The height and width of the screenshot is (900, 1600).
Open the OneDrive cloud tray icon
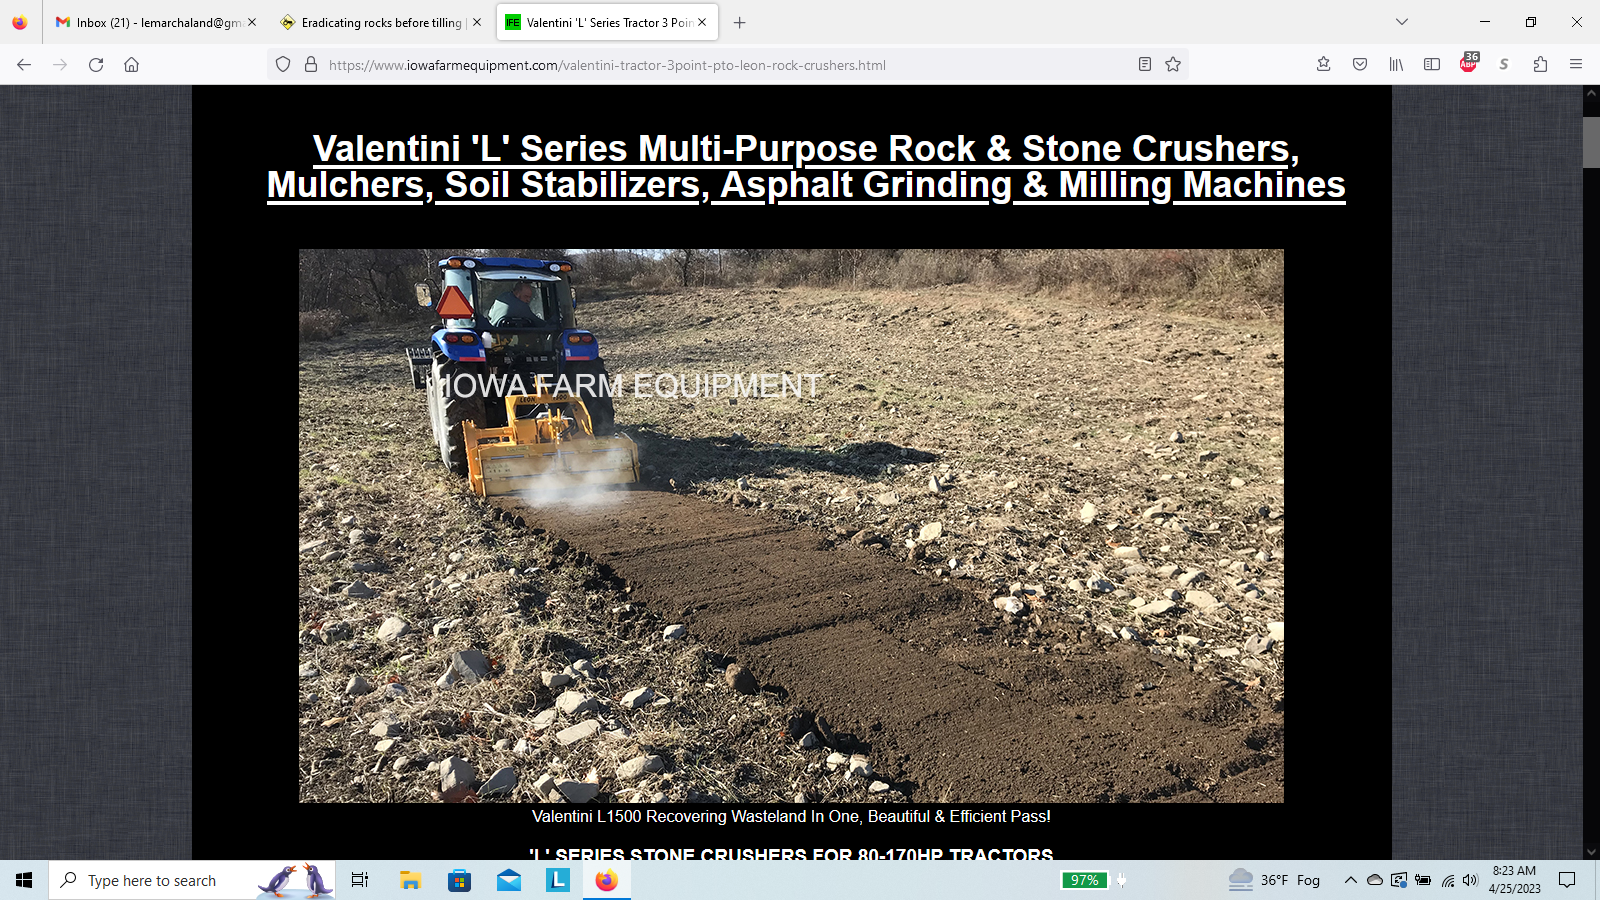click(x=1375, y=880)
